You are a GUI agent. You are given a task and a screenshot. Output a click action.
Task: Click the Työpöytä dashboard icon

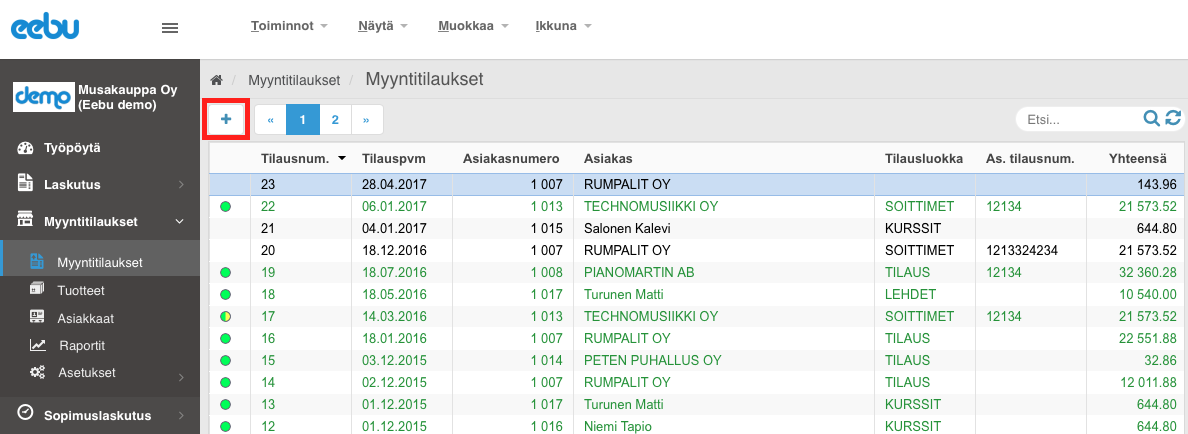click(x=26, y=148)
